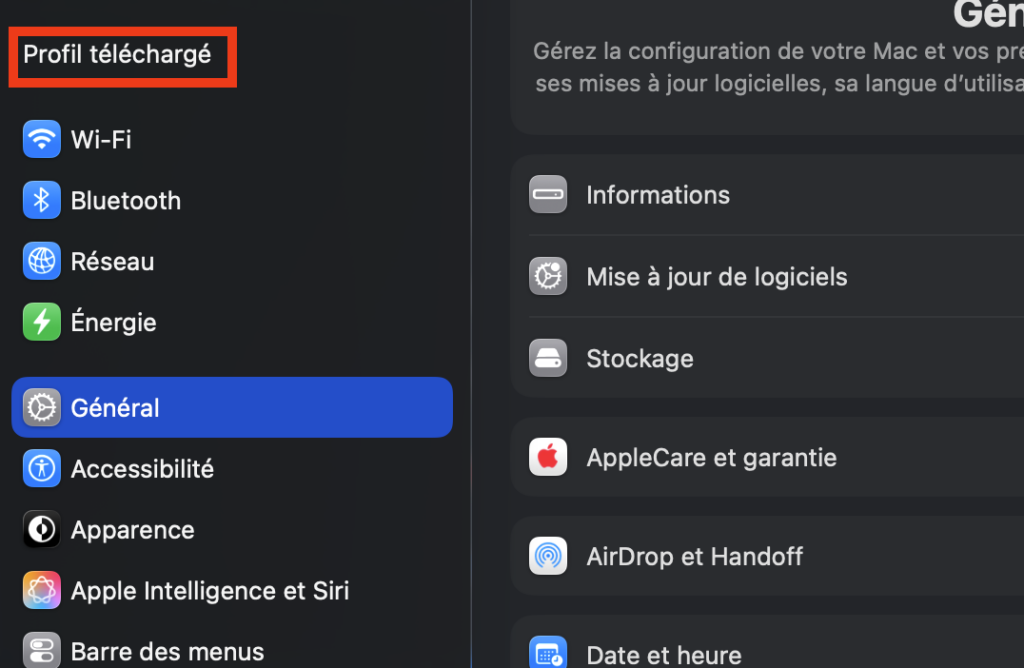Click the red AppleCare icon
The width and height of the screenshot is (1024, 668).
click(548, 457)
